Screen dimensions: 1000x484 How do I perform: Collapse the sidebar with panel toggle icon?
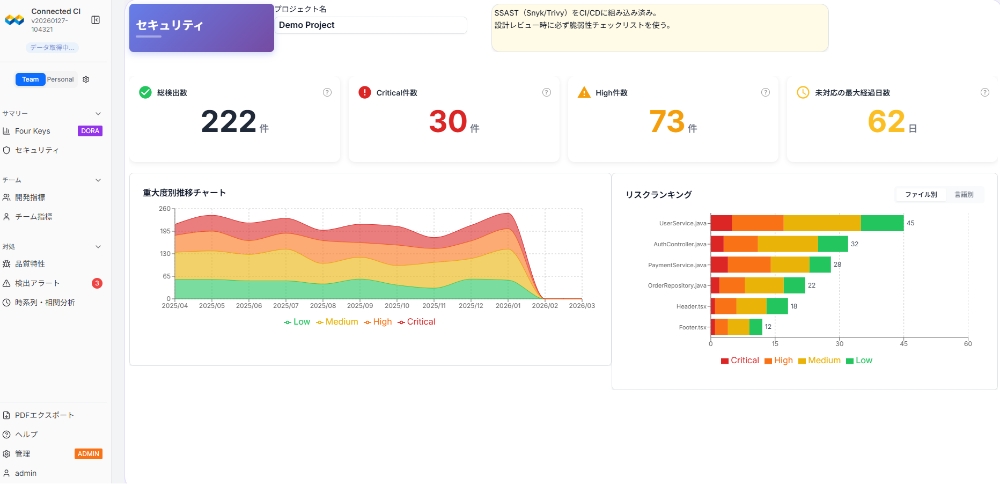point(96,20)
